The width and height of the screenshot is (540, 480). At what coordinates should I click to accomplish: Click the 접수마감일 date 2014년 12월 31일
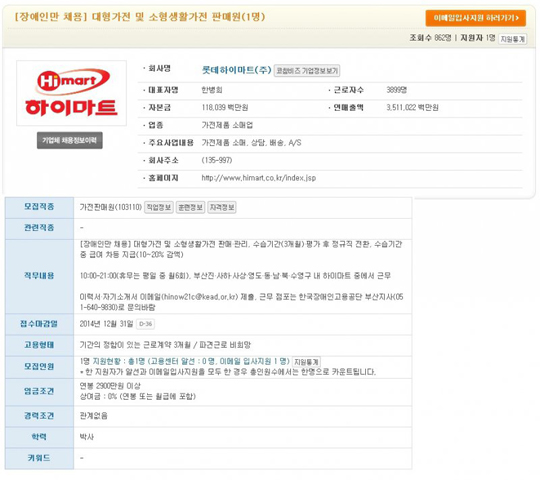click(106, 324)
